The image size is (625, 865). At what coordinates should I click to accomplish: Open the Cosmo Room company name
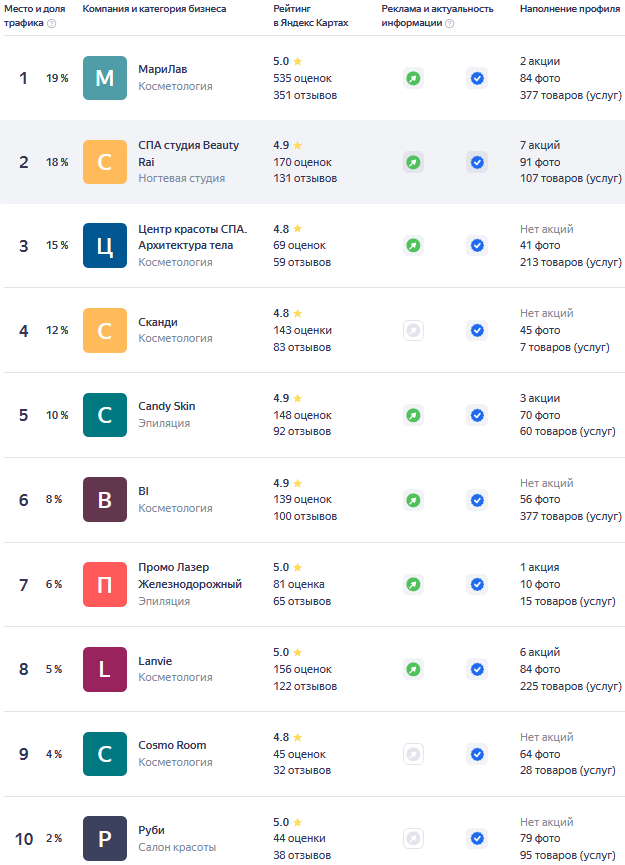[172, 745]
